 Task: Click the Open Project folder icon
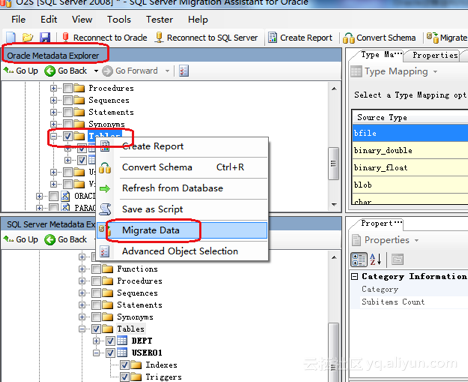[28, 38]
